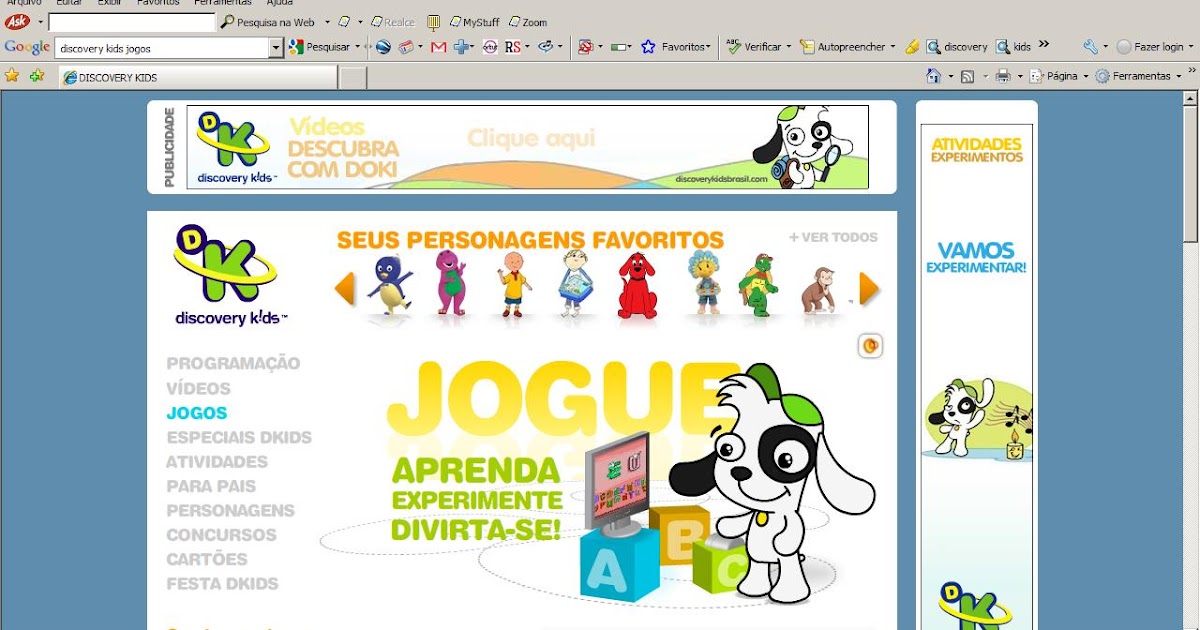Find the word 'discovery' toolbar button

[x=957, y=47]
